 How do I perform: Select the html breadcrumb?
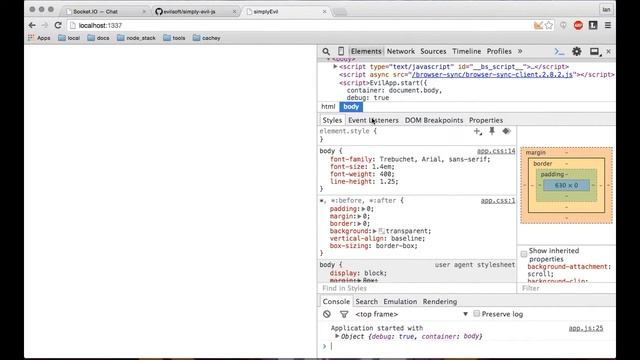[328, 107]
